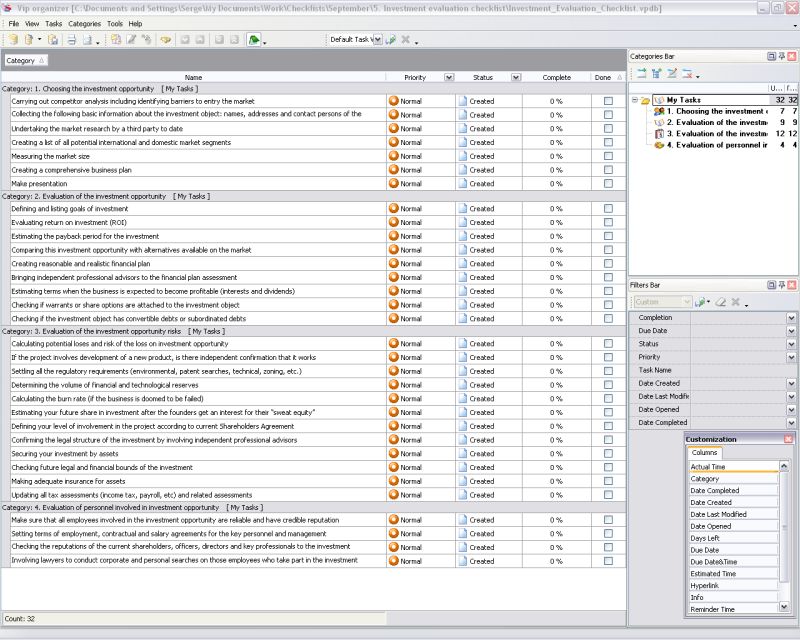Click the print icon in main toolbar
800x640 pixels.
click(71, 40)
